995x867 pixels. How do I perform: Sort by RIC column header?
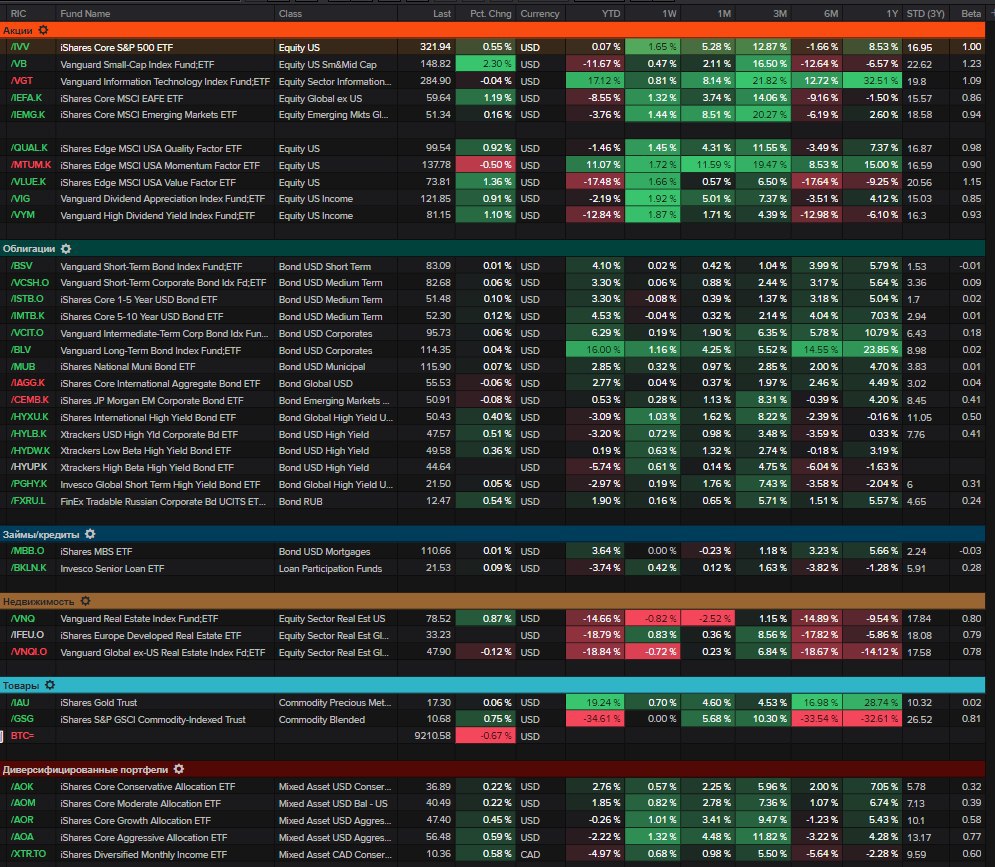click(x=18, y=13)
